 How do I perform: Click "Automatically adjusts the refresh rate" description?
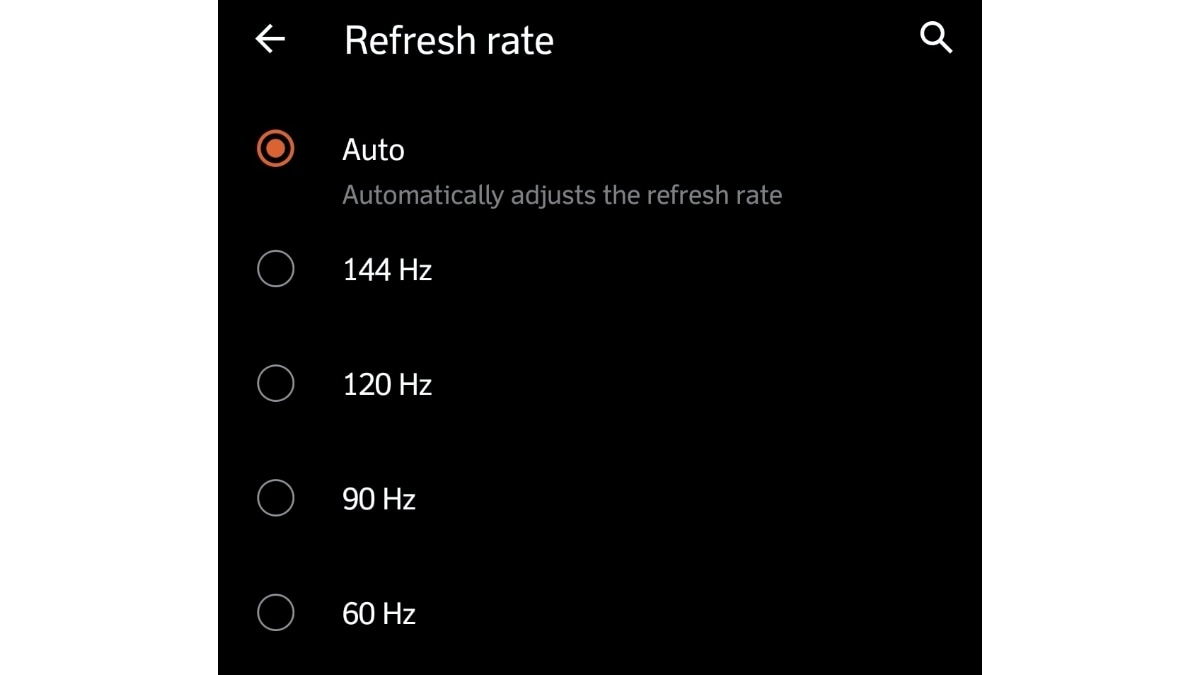click(x=561, y=195)
